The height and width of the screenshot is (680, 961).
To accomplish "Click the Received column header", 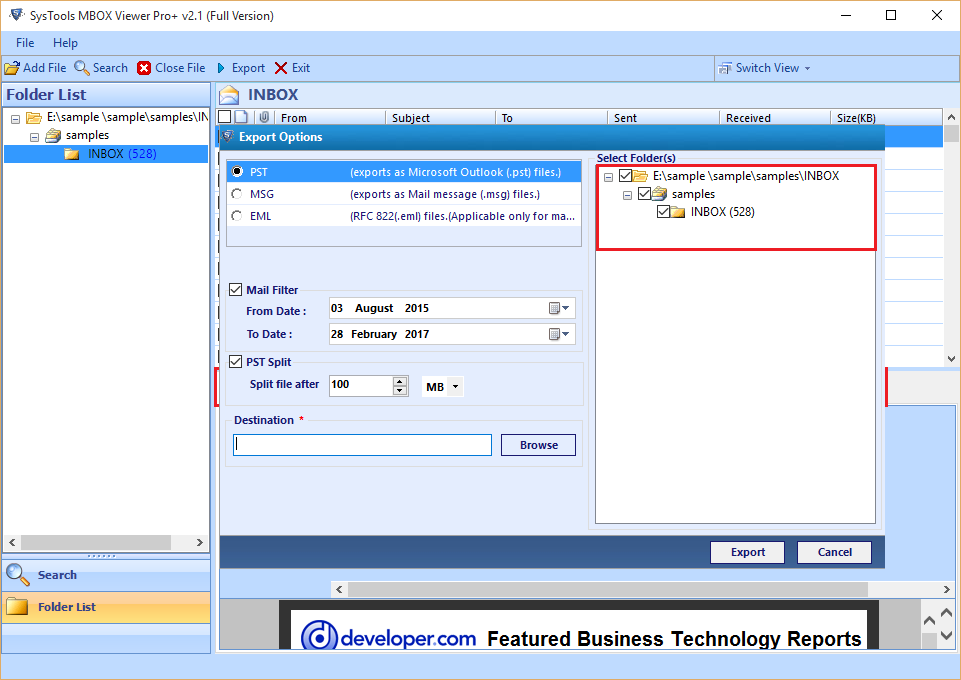I will click(x=775, y=118).
